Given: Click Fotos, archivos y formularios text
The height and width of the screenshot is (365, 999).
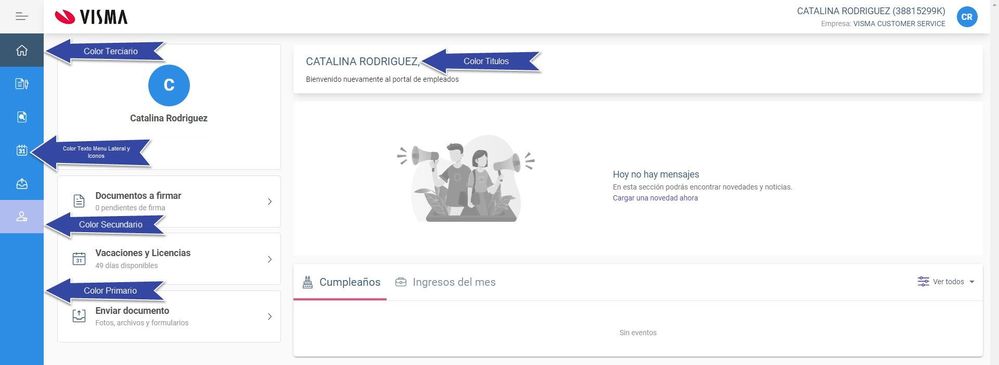Looking at the screenshot, I should pyautogui.click(x=142, y=323).
